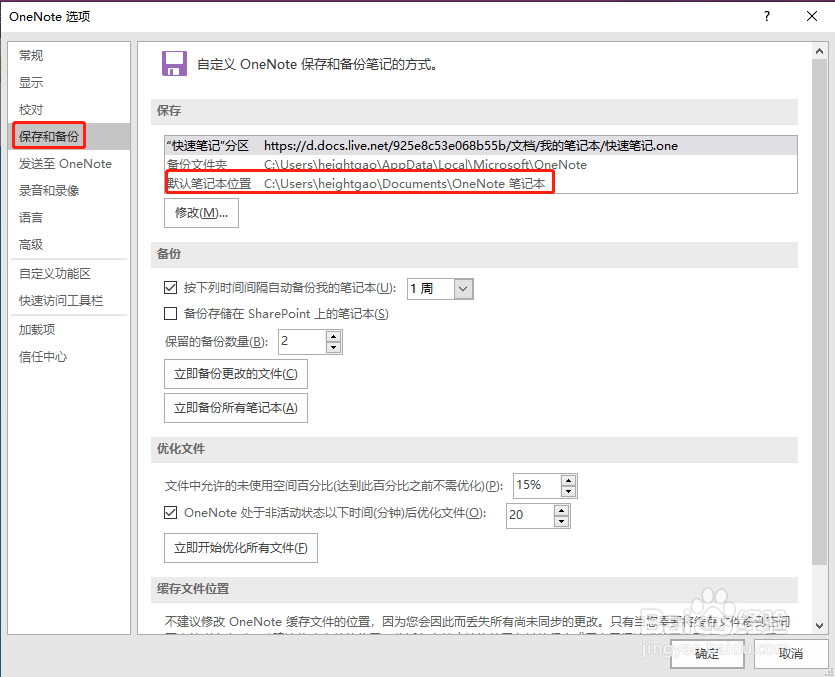Close the OneNote 选项 dialog
This screenshot has height=677, width=835.
point(812,17)
